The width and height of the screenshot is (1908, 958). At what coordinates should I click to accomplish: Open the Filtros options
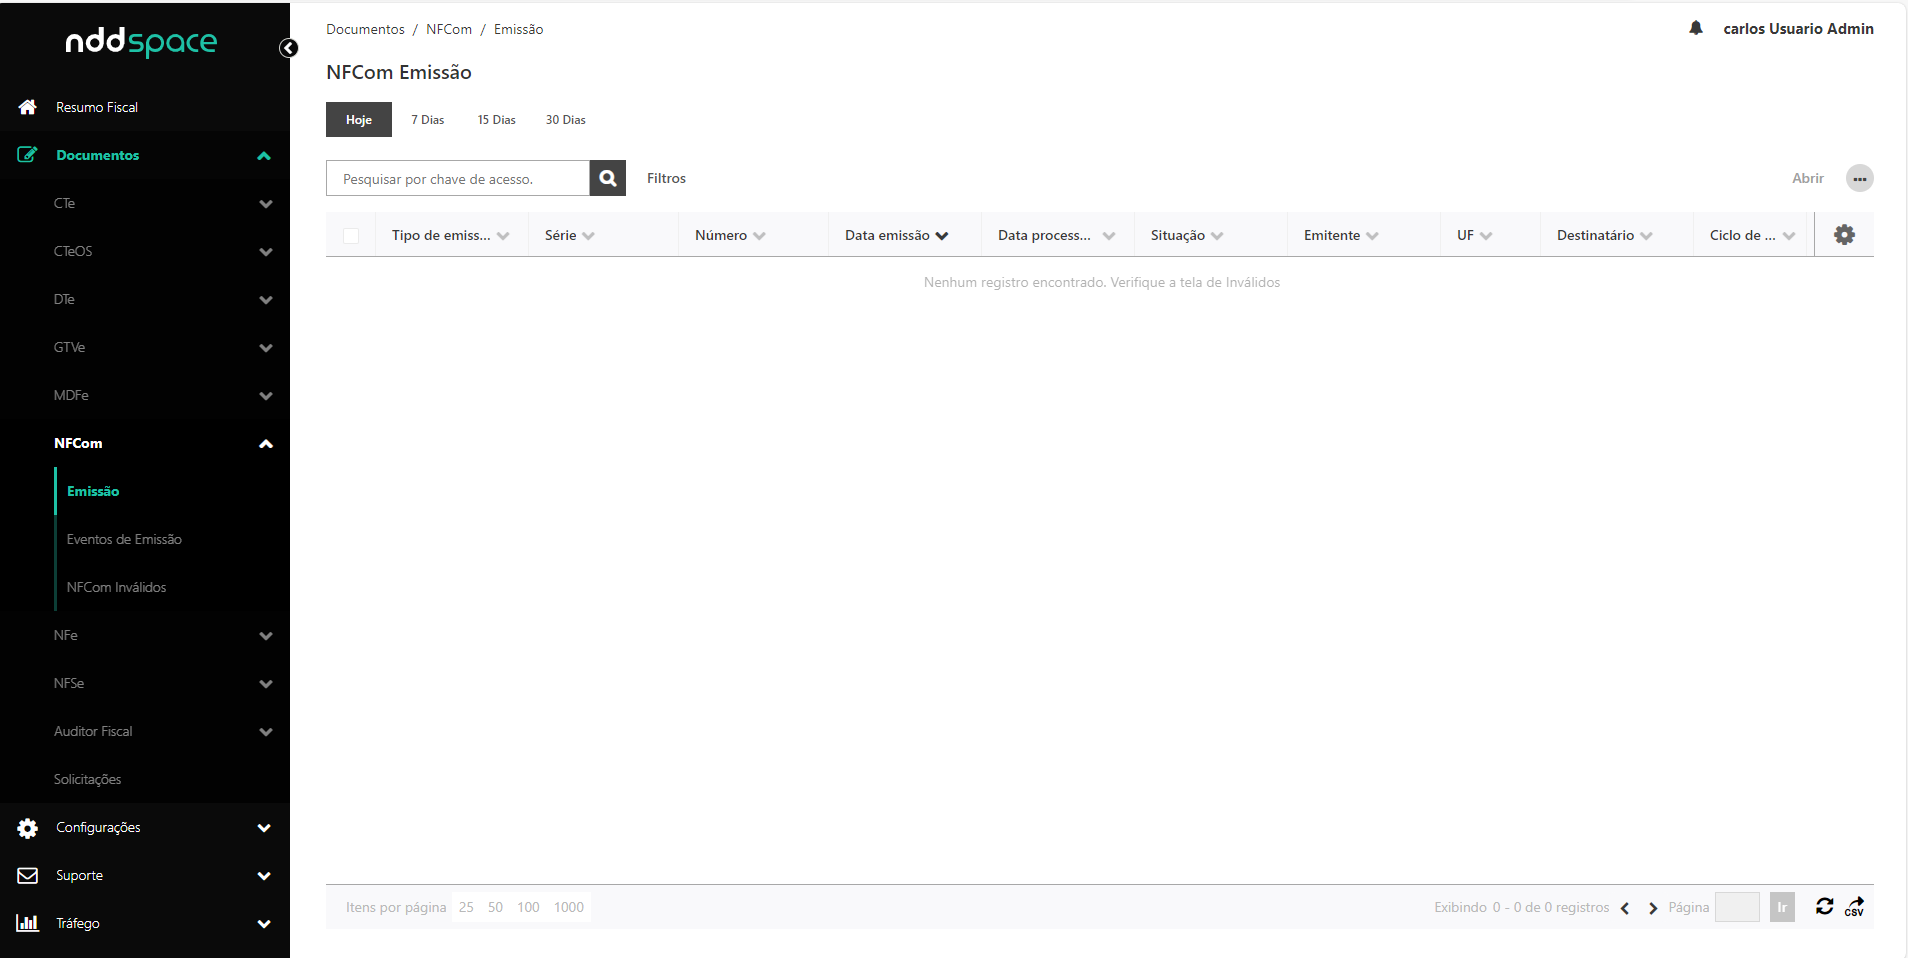666,178
